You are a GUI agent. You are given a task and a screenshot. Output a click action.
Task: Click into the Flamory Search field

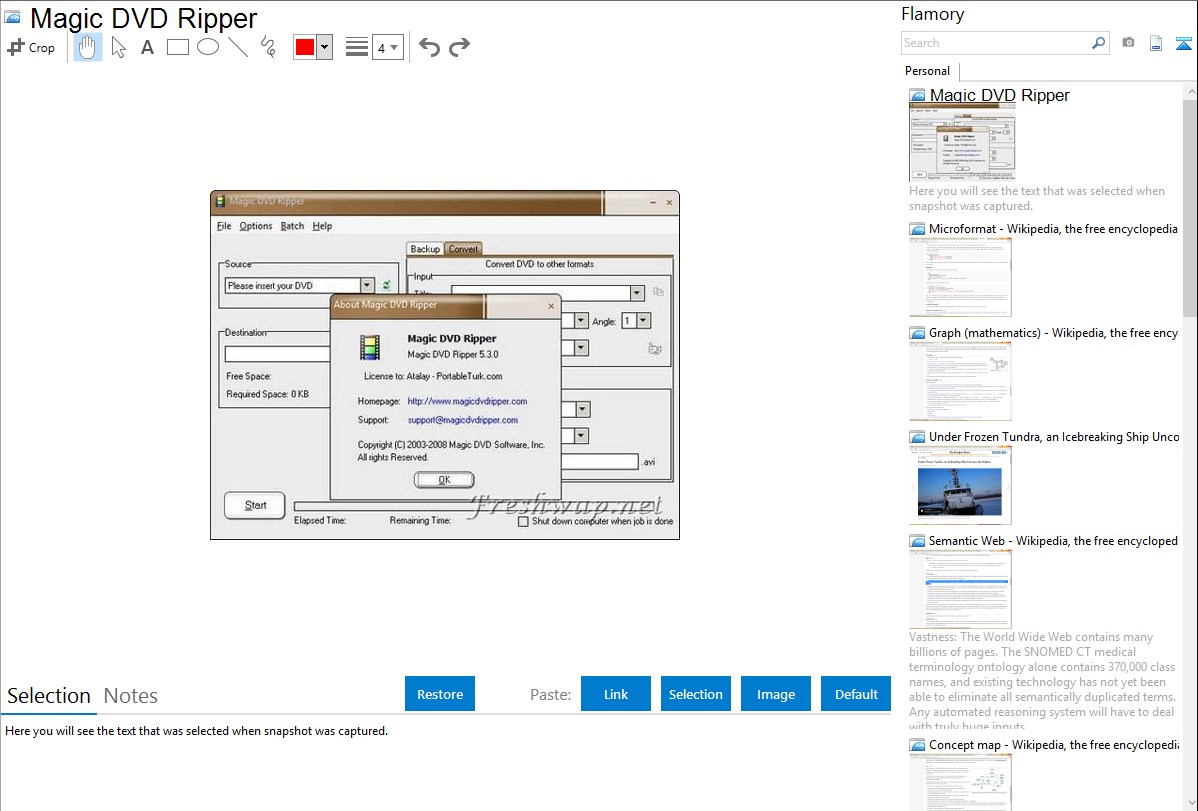[996, 43]
